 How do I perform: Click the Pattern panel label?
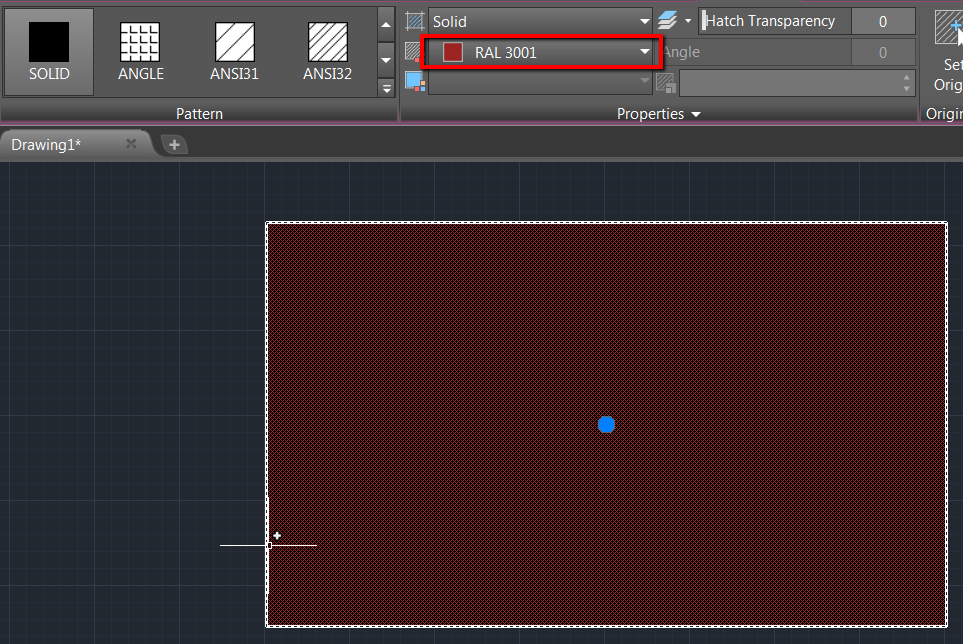(x=200, y=113)
